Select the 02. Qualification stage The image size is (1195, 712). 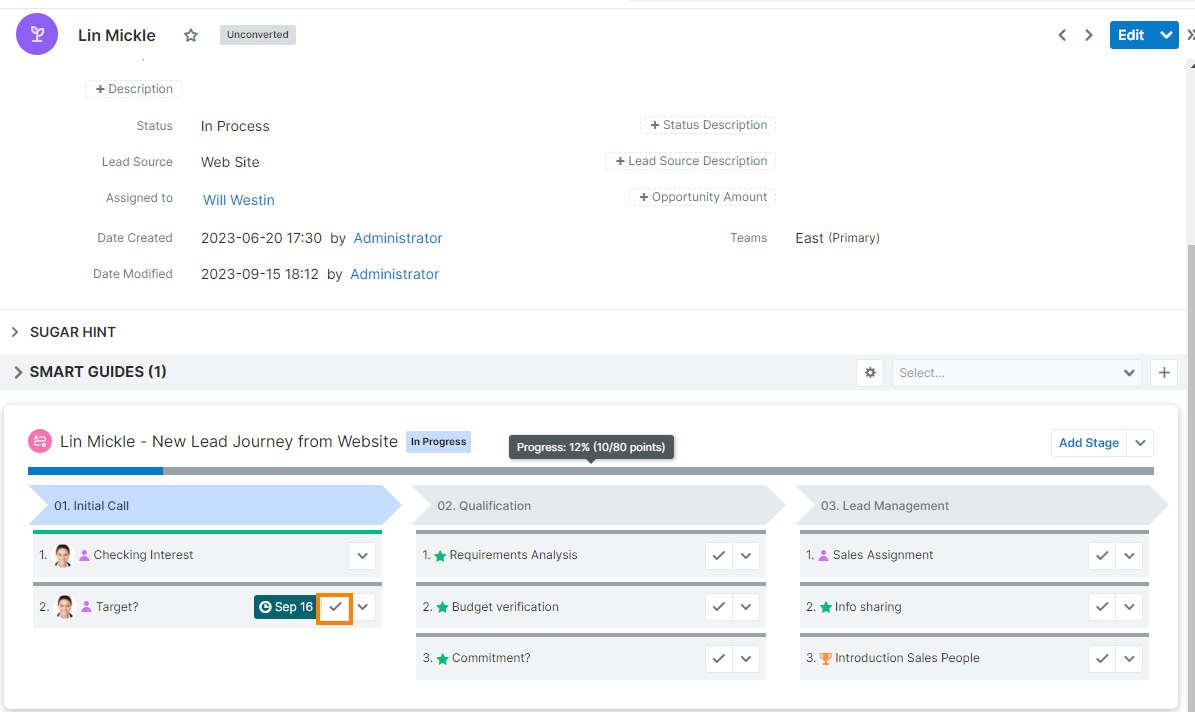590,506
